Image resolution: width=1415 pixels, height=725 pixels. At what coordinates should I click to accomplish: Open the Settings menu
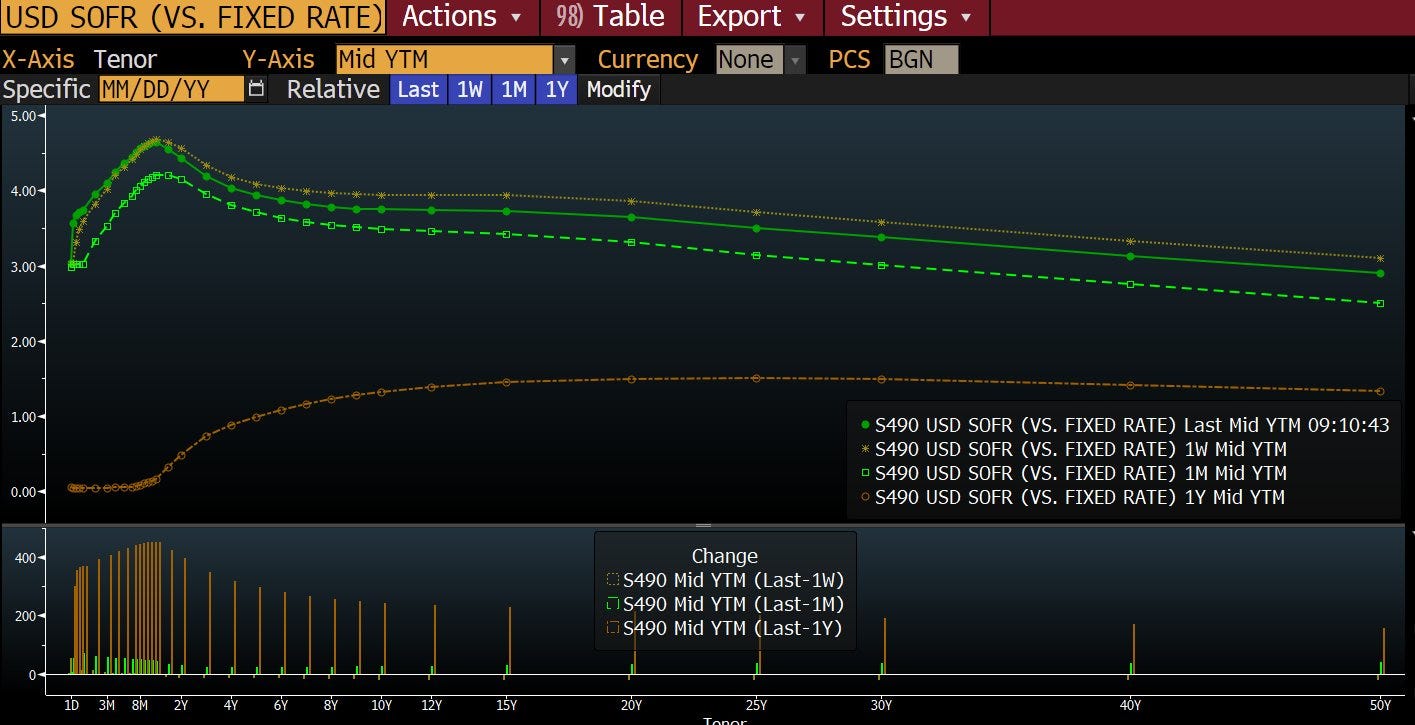click(x=906, y=17)
